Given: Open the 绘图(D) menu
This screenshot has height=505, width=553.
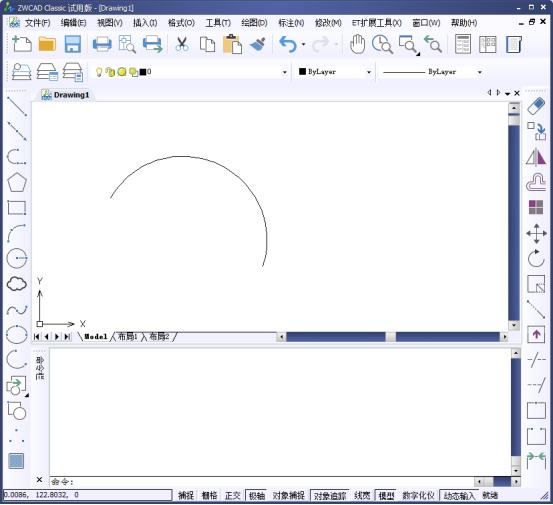Looking at the screenshot, I should (254, 23).
